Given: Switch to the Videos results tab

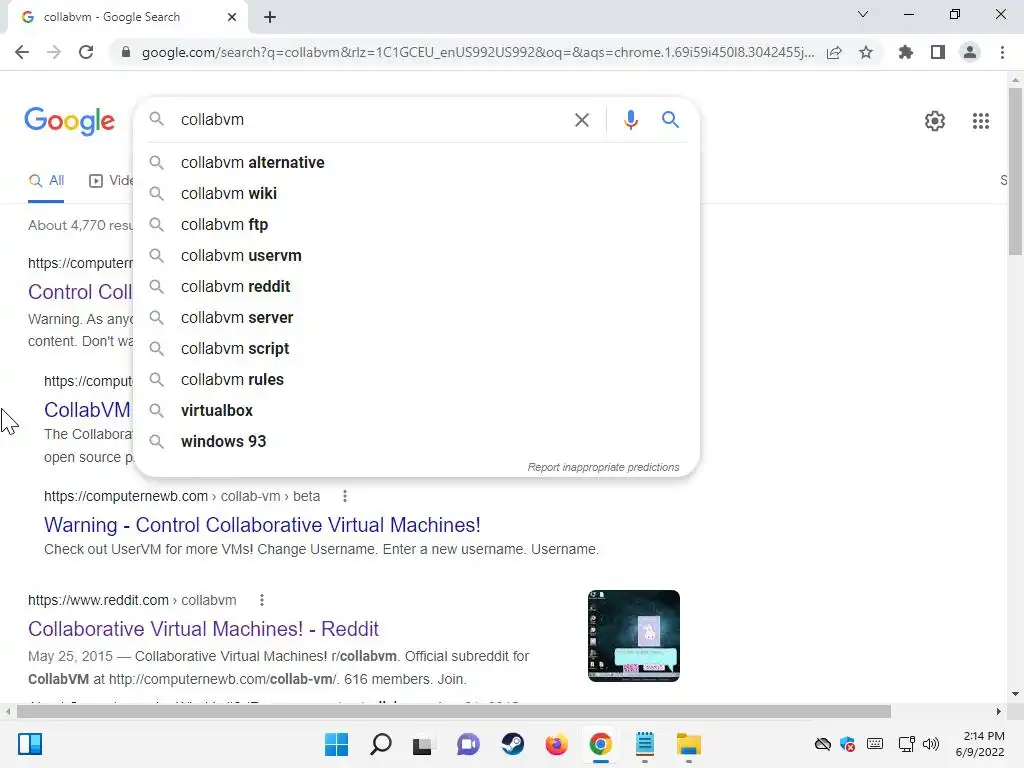Looking at the screenshot, I should point(111,180).
